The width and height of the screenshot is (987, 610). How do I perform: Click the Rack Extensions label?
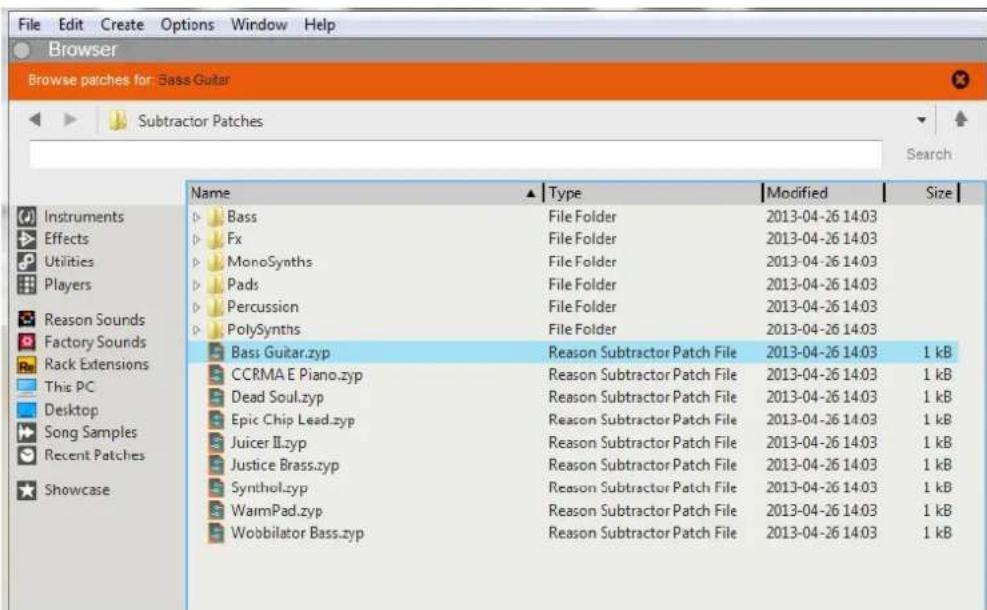[x=96, y=364]
